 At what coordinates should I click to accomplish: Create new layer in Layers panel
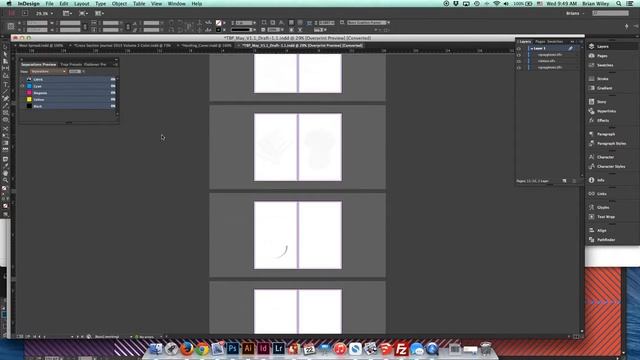[x=564, y=181]
